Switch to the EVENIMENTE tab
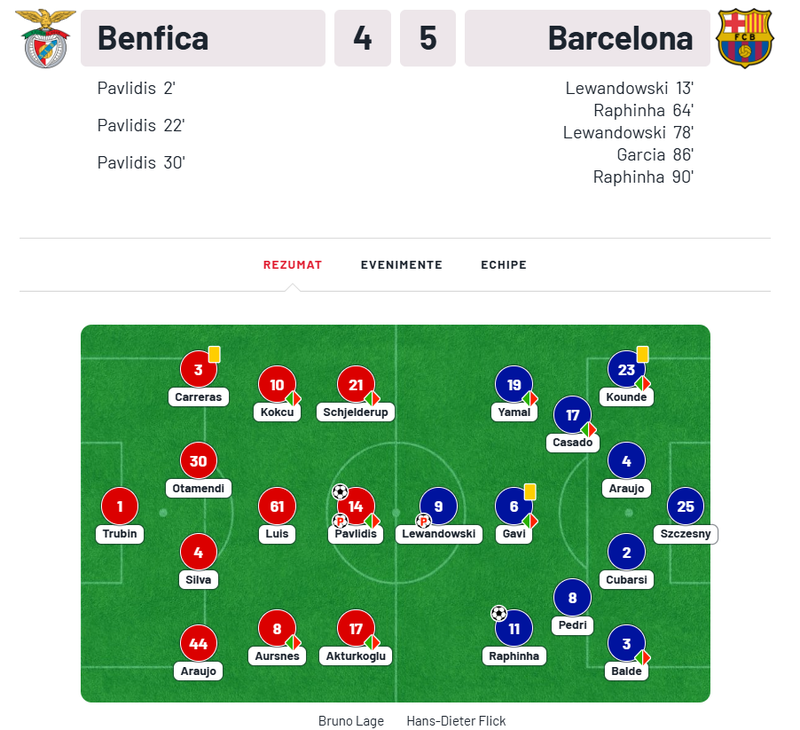 click(x=402, y=265)
